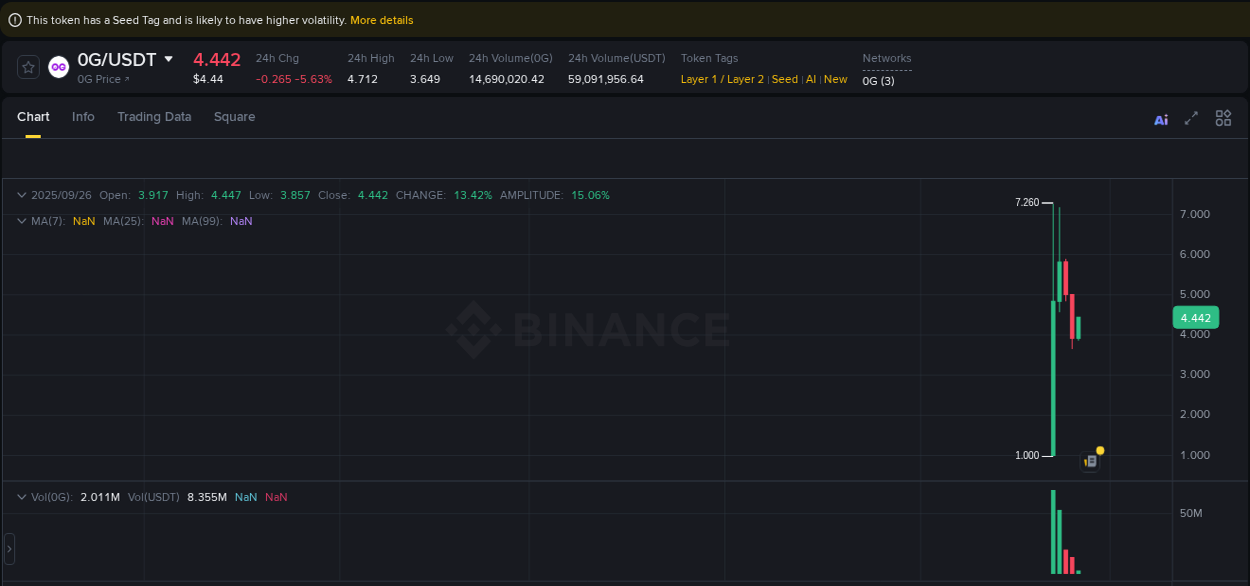The image size is (1250, 586).
Task: Click the green 4.442 price label
Action: (1196, 317)
